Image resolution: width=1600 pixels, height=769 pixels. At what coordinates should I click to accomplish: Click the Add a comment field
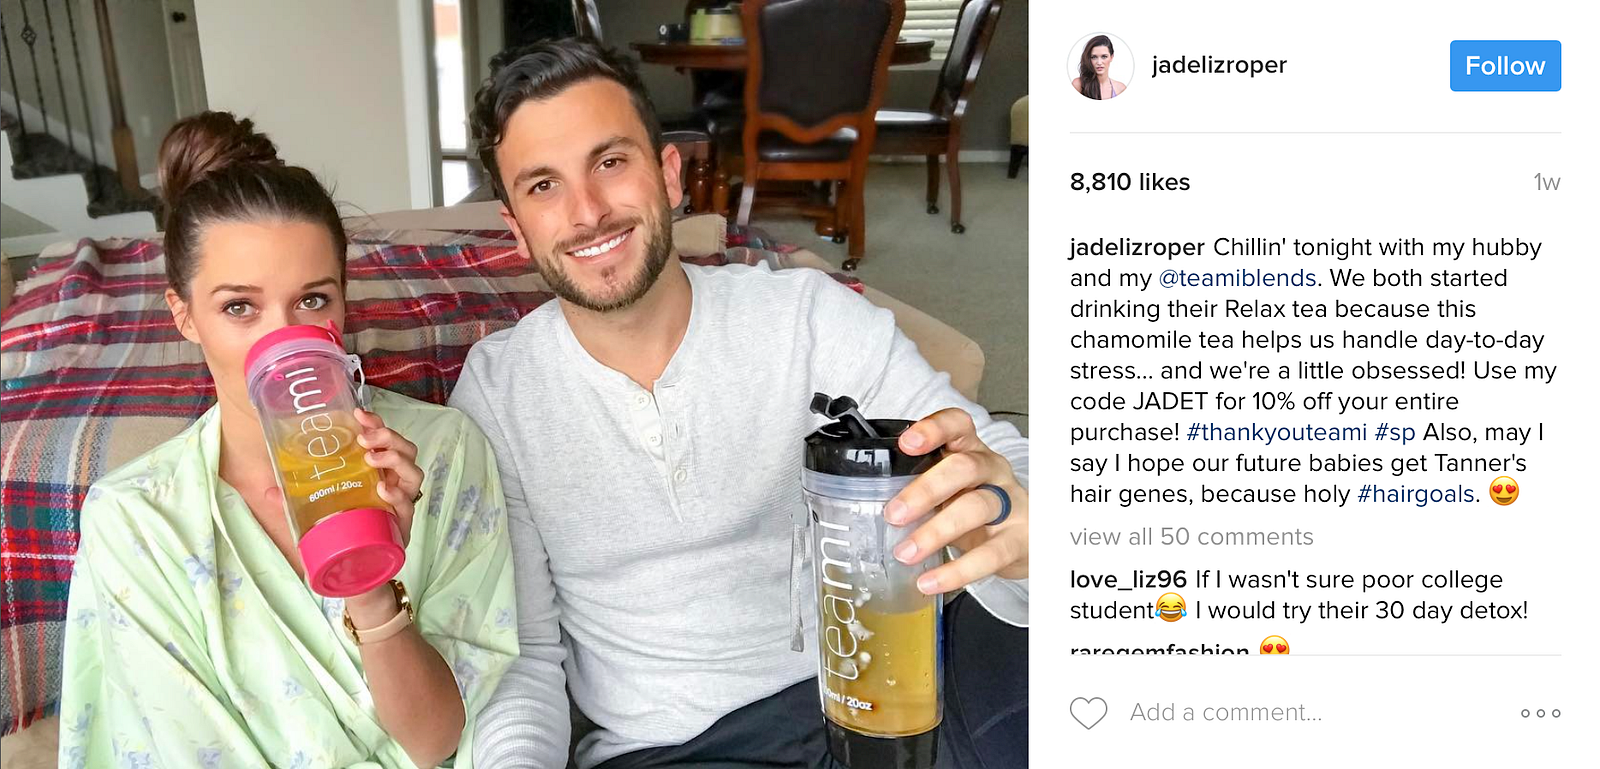pyautogui.click(x=1226, y=713)
